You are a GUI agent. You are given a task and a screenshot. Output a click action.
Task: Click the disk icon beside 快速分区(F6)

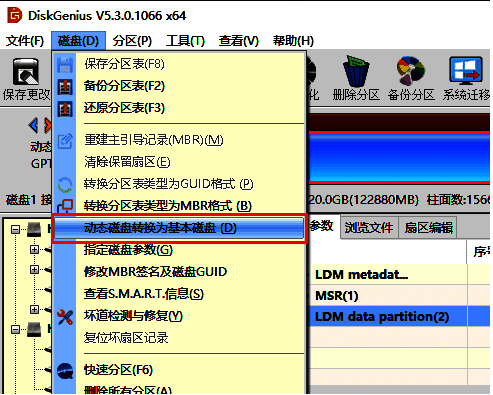click(x=65, y=371)
